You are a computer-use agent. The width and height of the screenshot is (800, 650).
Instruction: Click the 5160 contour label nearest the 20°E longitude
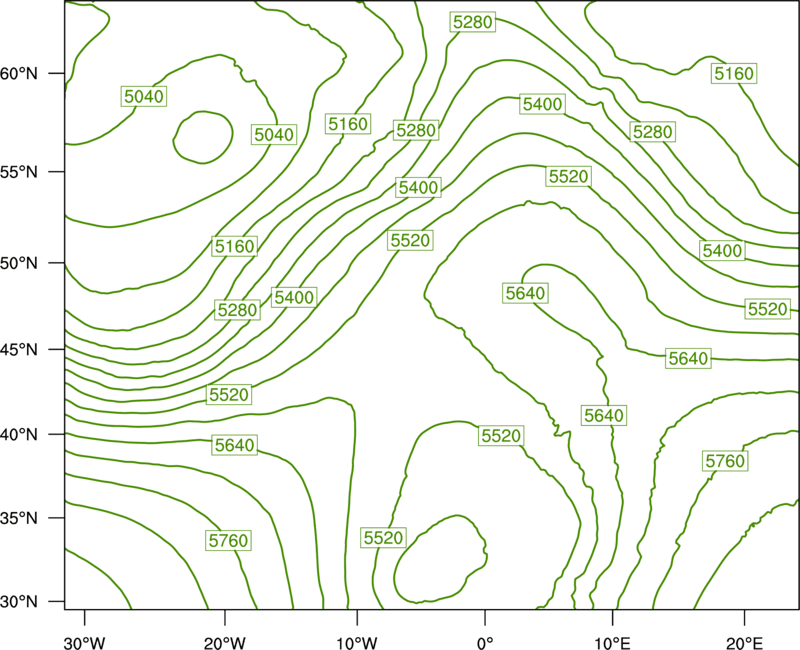coord(734,73)
